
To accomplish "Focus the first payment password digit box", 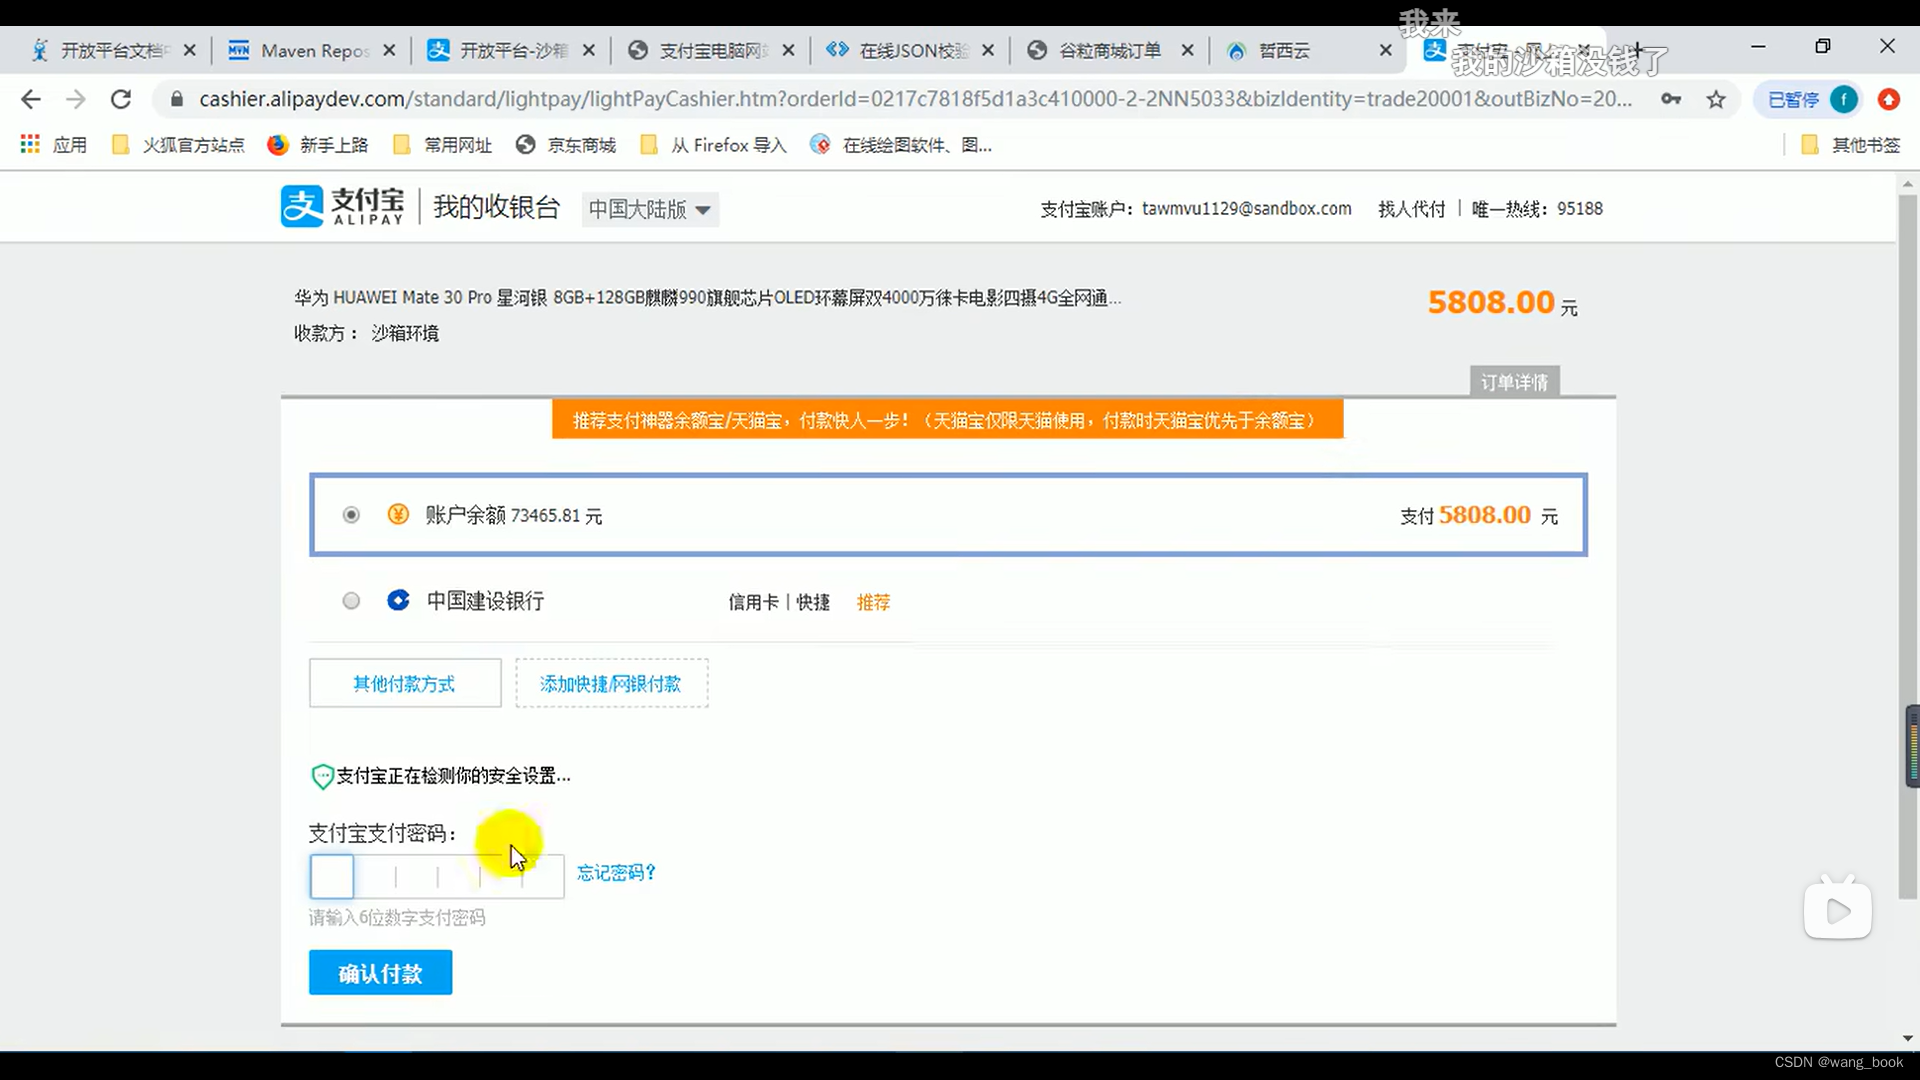I will tap(332, 876).
